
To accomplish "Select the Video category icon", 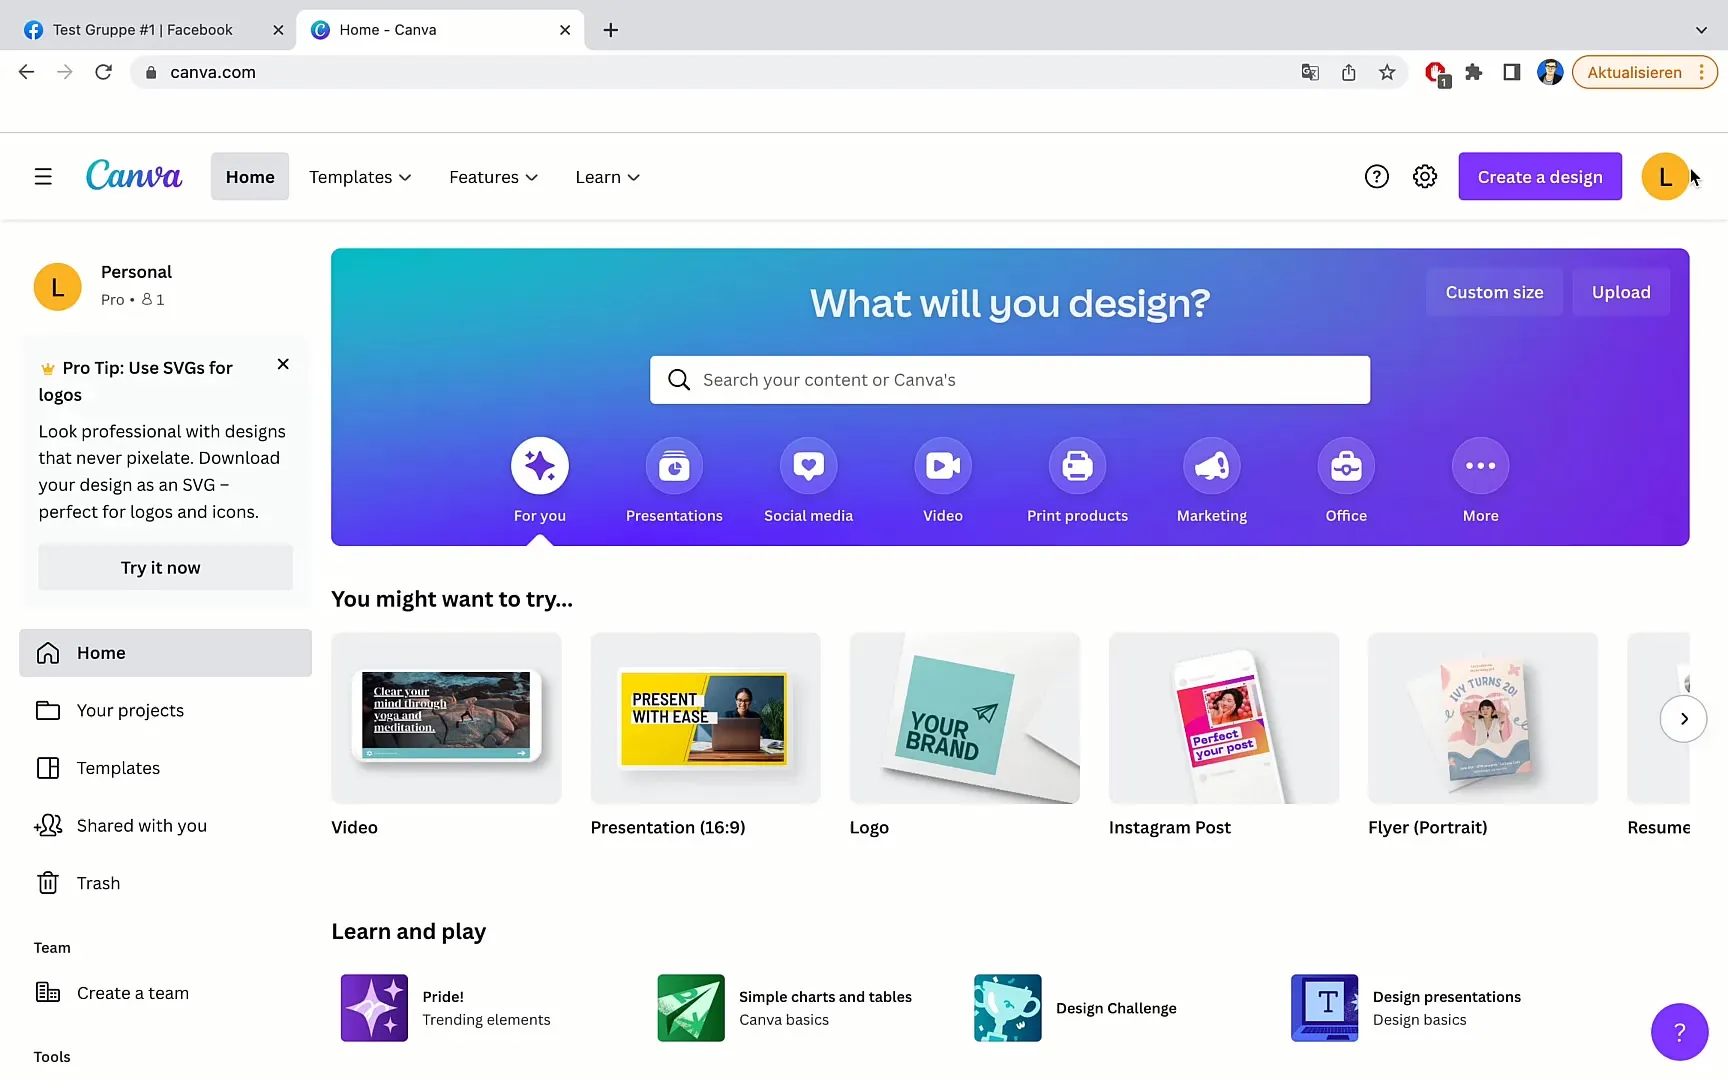I will tap(943, 466).
